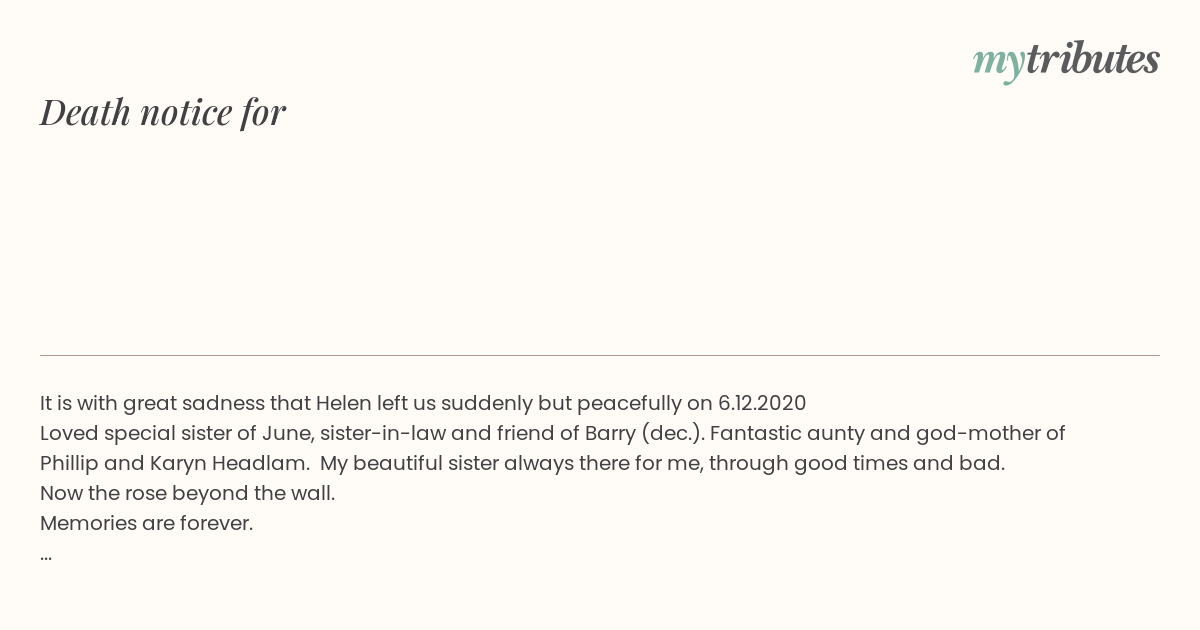This screenshot has height=630, width=1200.
Task: Click the horizontal divider line
Action: point(600,355)
